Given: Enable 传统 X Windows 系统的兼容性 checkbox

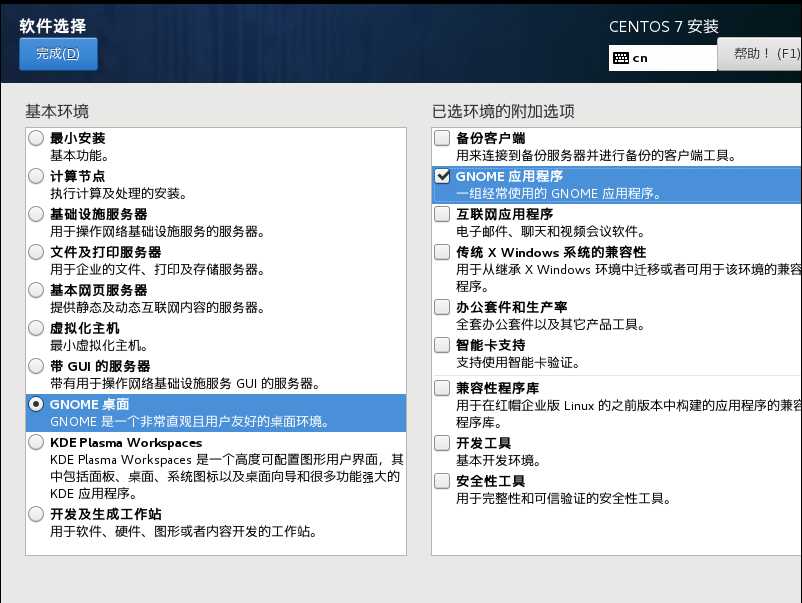Looking at the screenshot, I should (x=442, y=252).
